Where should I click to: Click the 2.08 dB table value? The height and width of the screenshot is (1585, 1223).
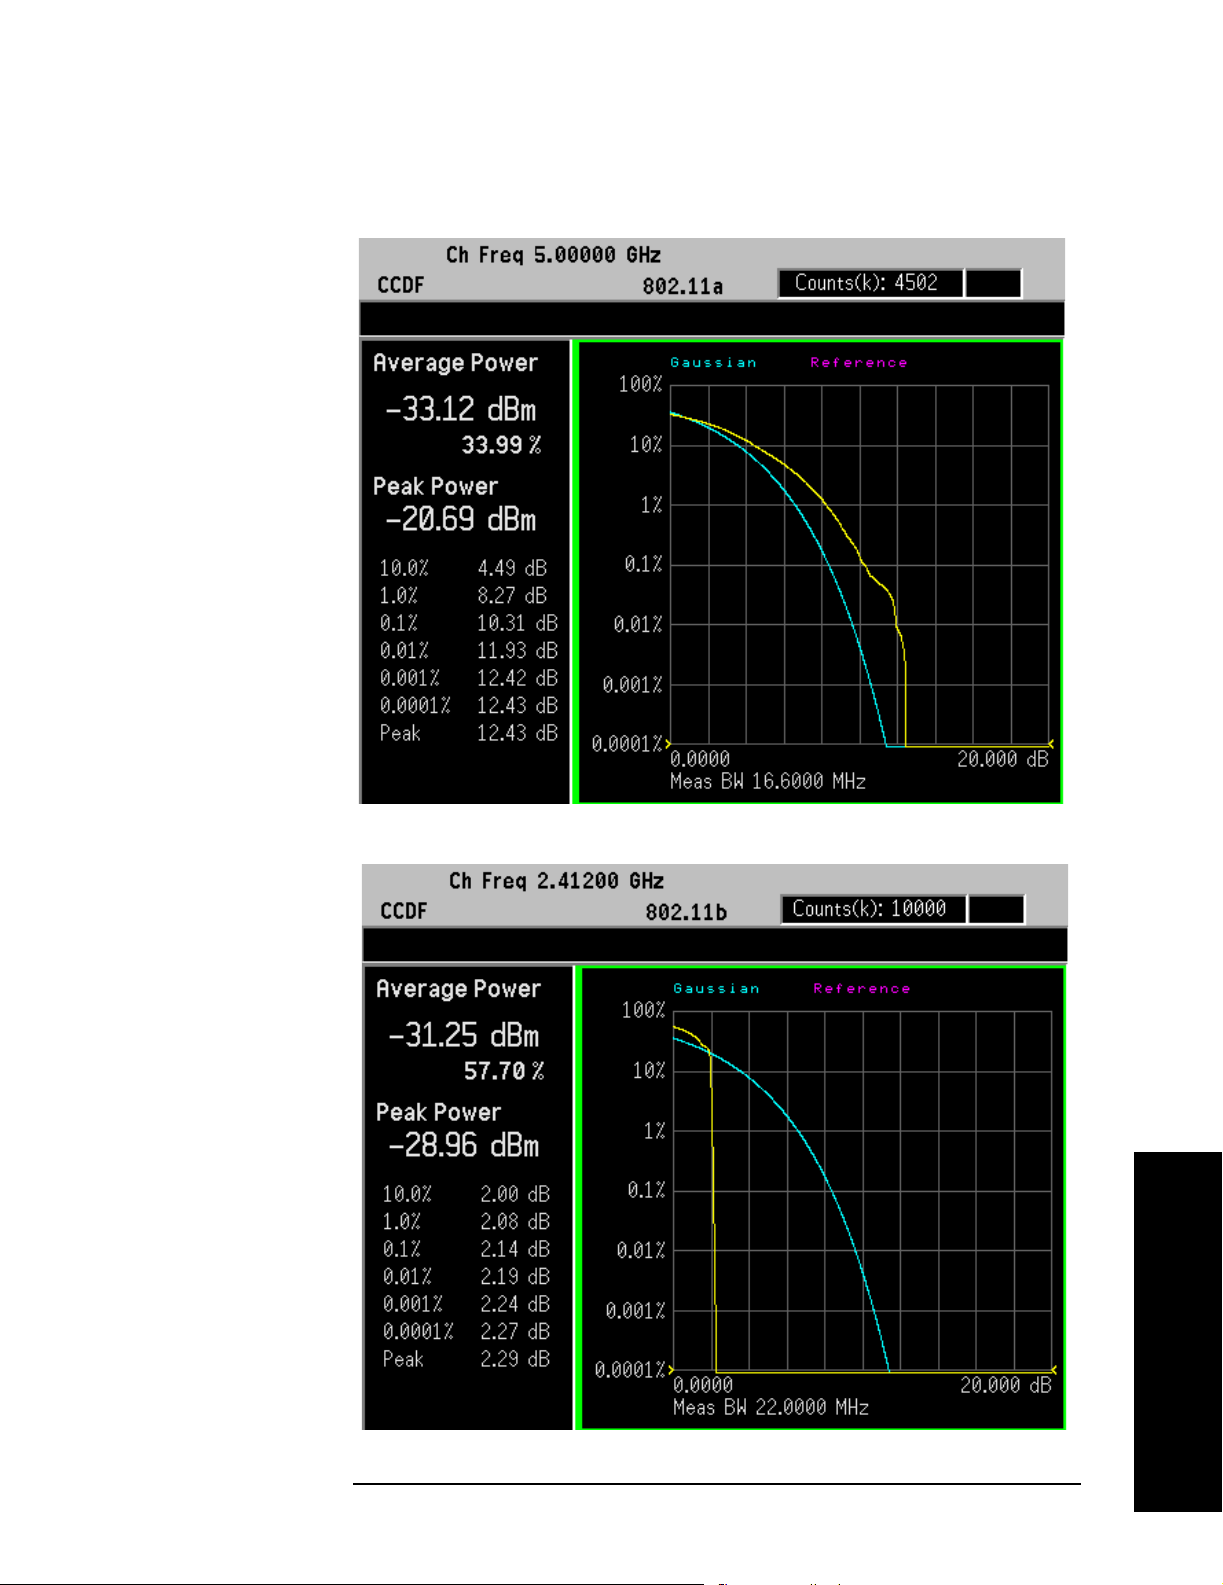point(515,1222)
